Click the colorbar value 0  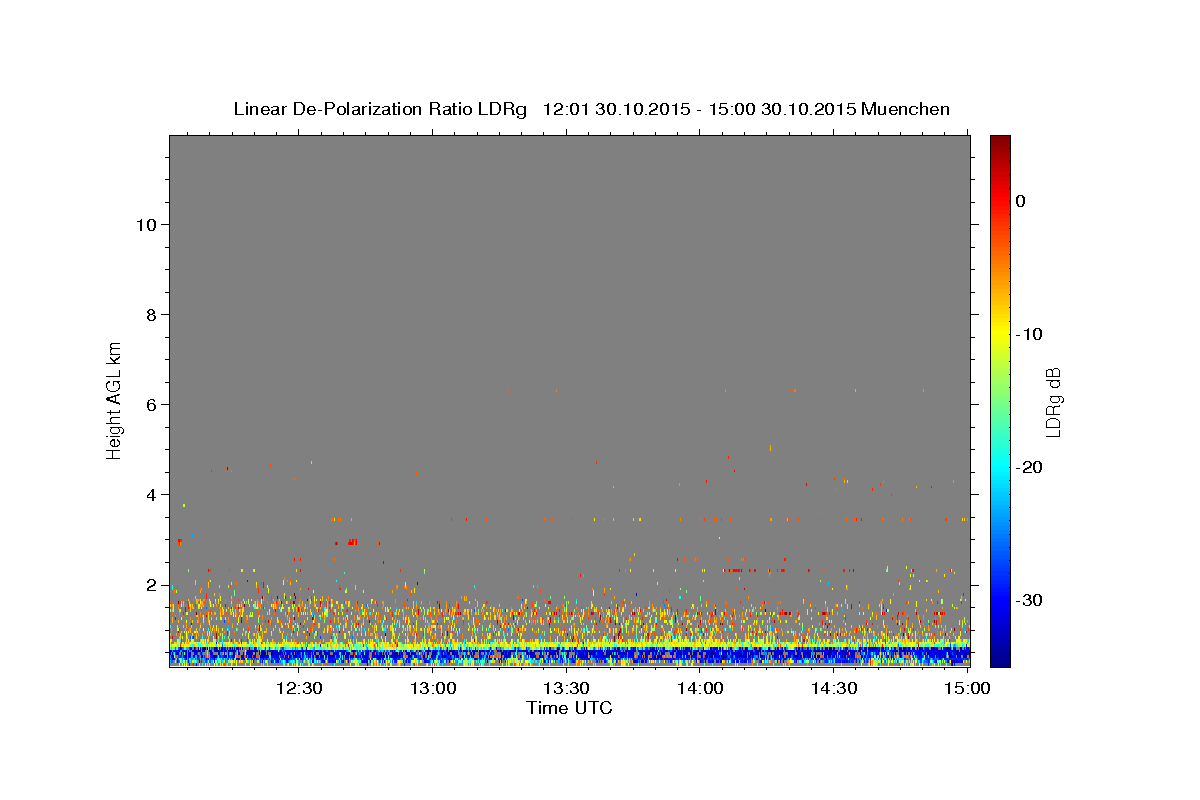tap(1021, 201)
